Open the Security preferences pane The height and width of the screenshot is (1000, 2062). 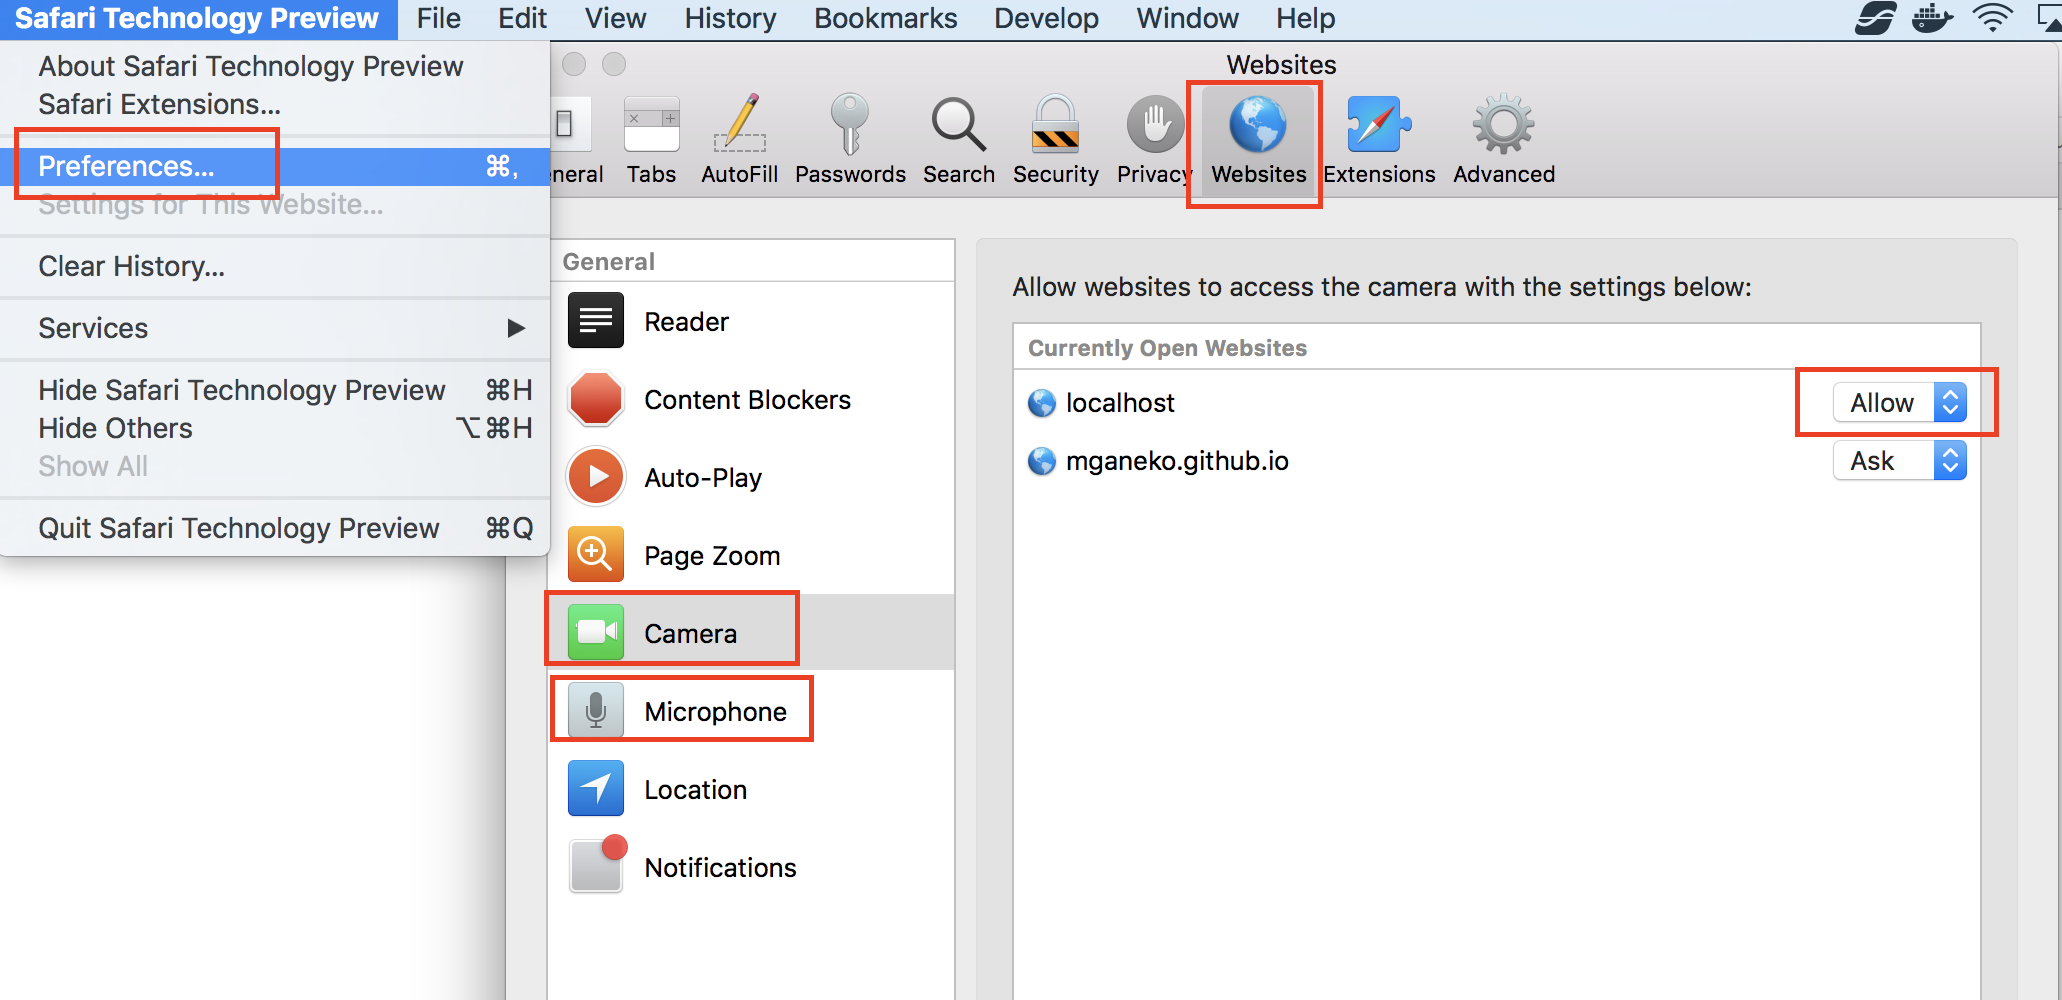coord(1055,141)
